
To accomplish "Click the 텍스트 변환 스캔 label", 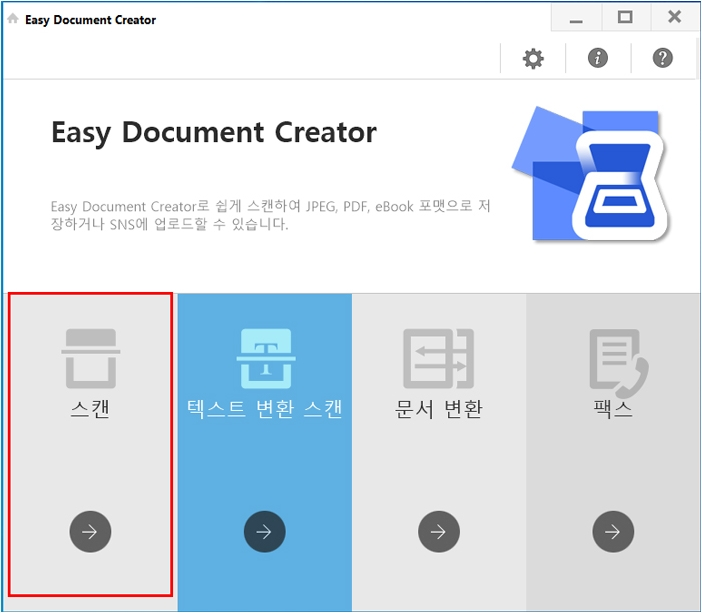I will pyautogui.click(x=265, y=409).
